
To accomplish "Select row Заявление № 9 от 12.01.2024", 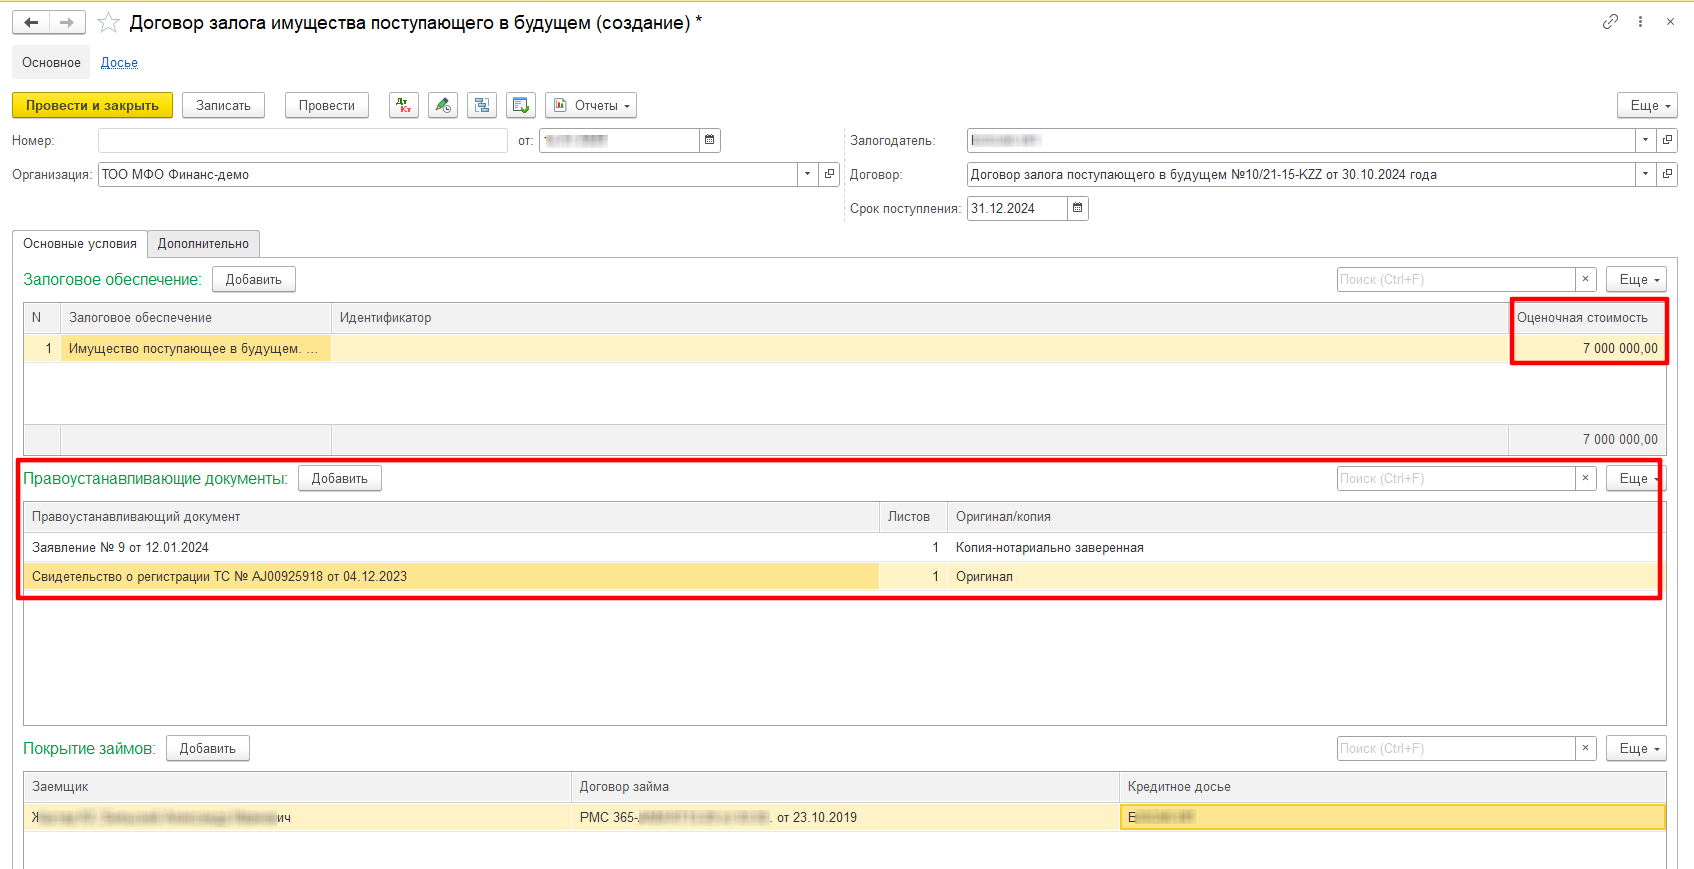I will coord(451,547).
